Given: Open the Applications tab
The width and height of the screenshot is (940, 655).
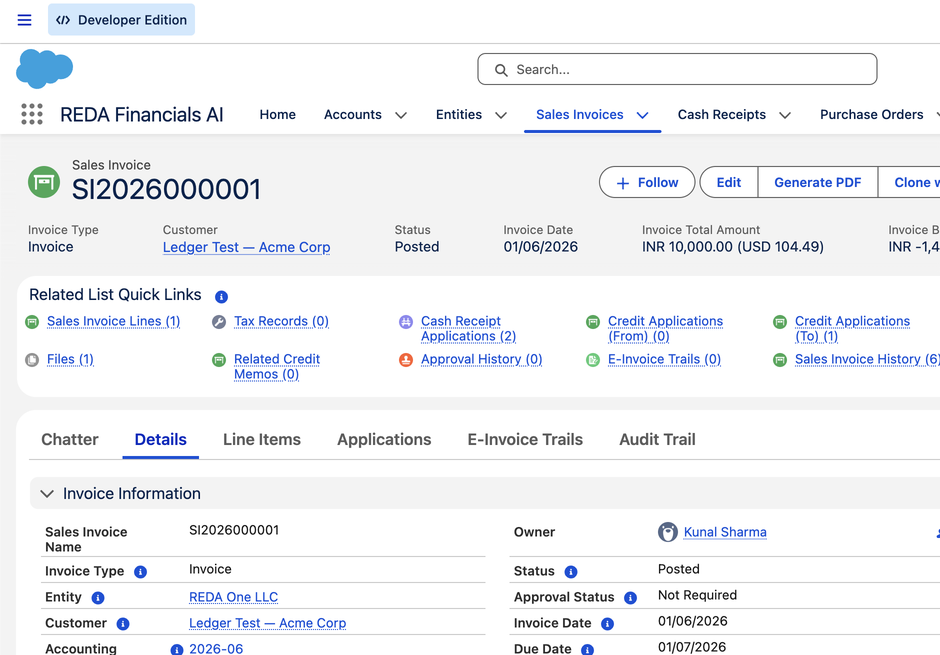Looking at the screenshot, I should click(384, 439).
